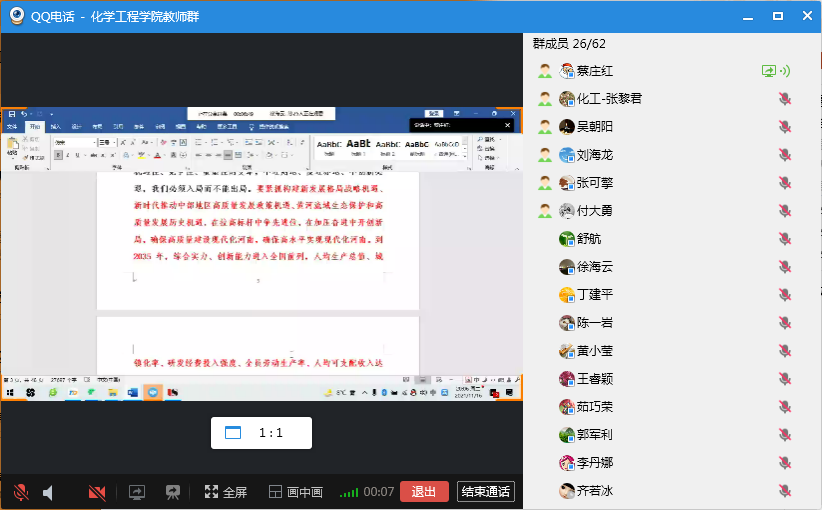
Task: Open 刘海龙's avatar in member list
Action: pyautogui.click(x=567, y=155)
